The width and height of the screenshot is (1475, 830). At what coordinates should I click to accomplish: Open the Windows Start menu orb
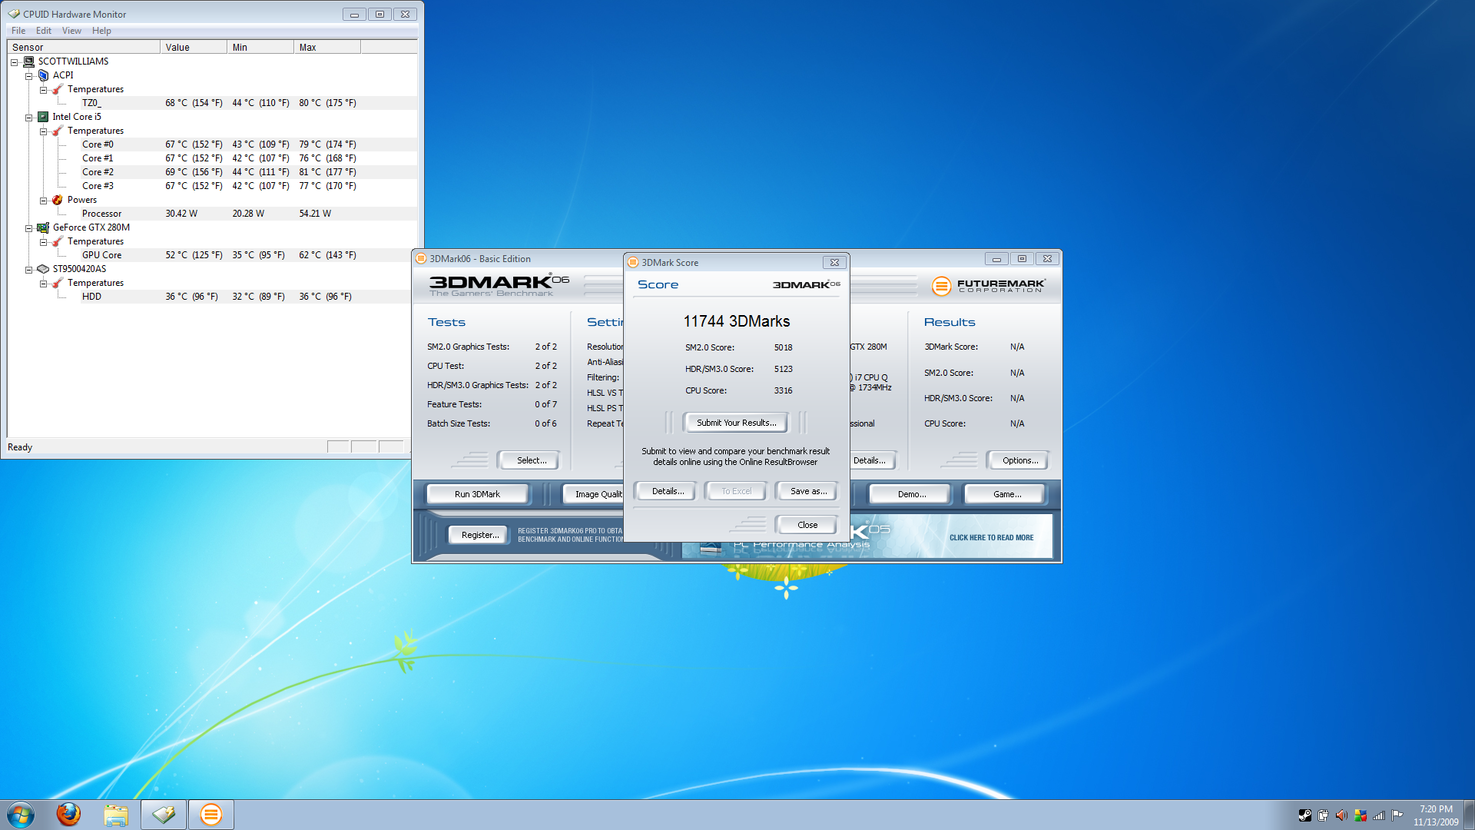[x=20, y=814]
